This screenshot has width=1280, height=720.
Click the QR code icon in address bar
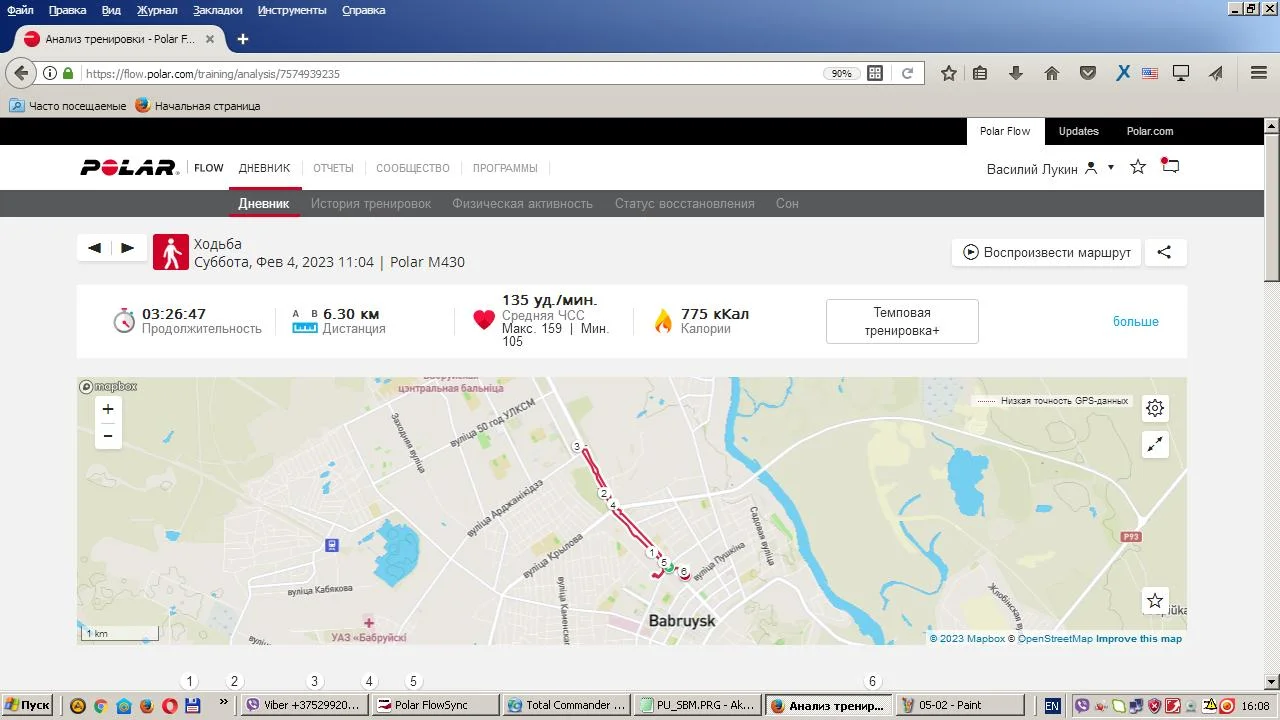coord(875,73)
